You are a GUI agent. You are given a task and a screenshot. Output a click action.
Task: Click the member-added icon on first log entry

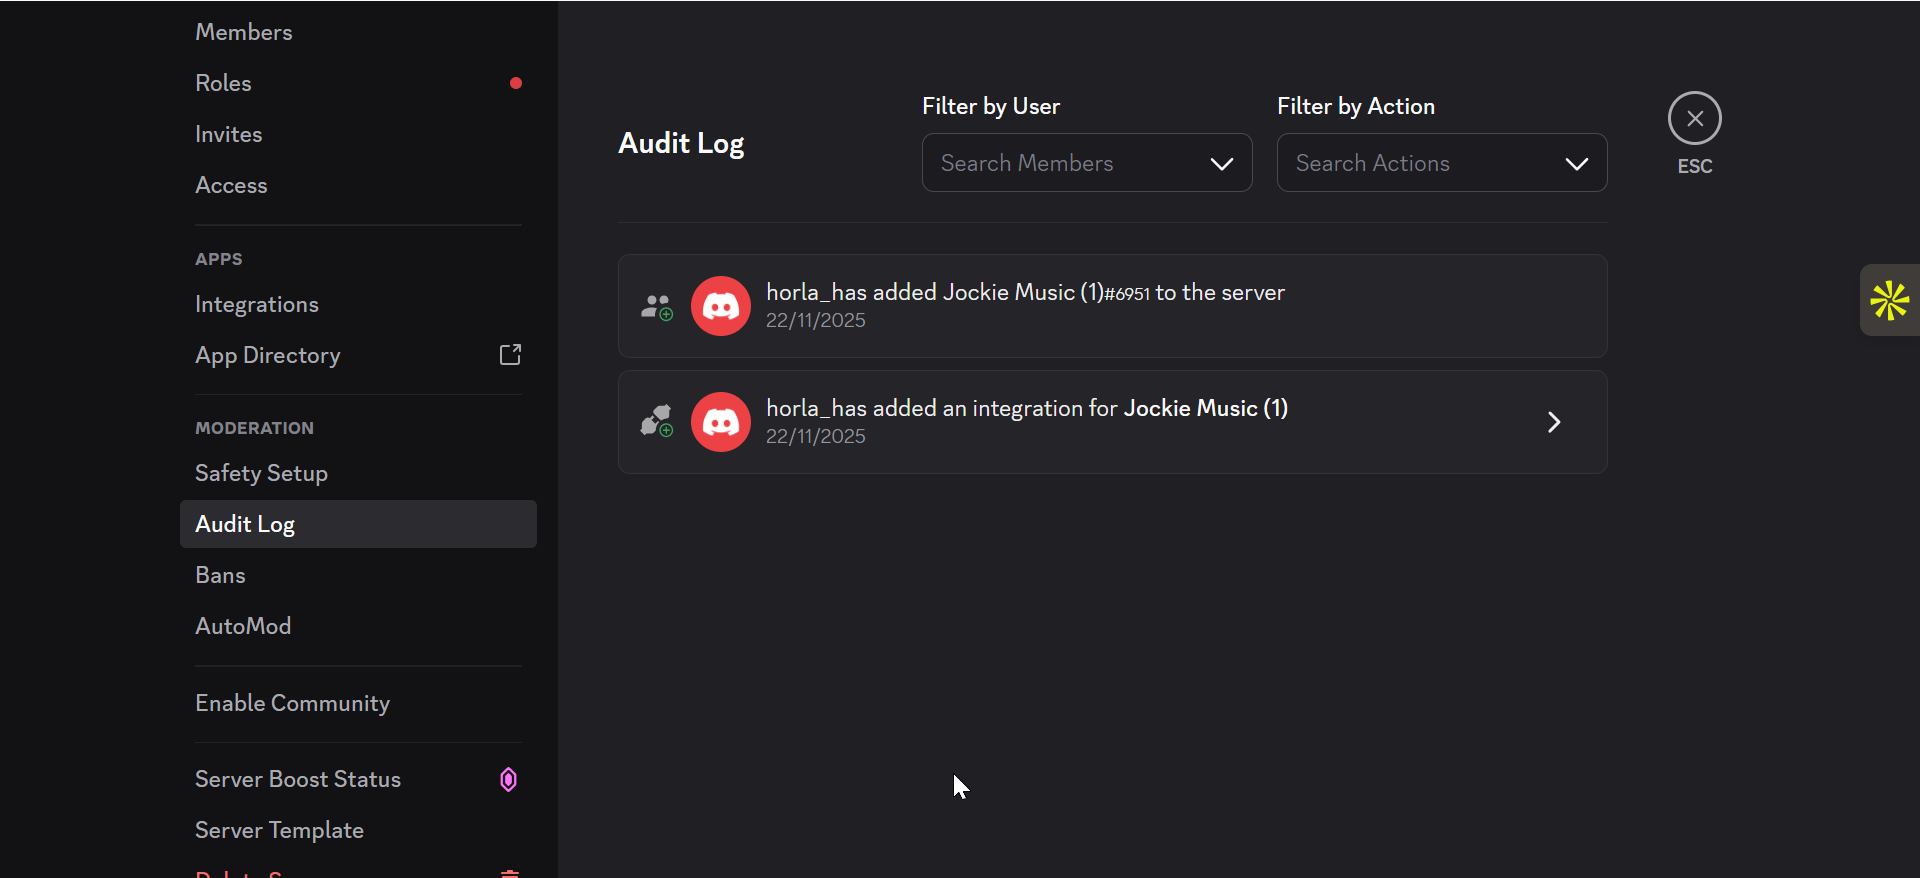[657, 307]
